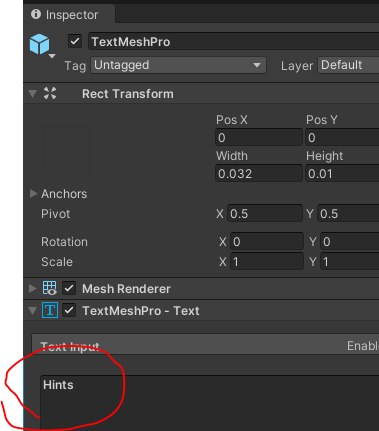
Task: Expand the Mesh Renderer component
Action: pos(33,288)
